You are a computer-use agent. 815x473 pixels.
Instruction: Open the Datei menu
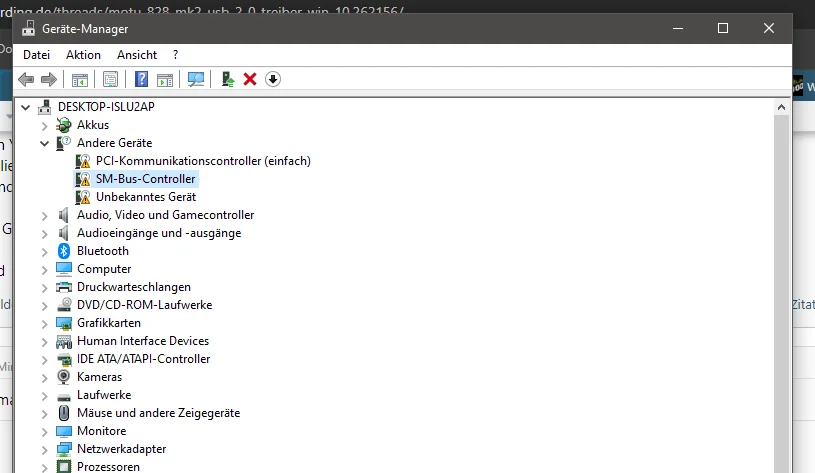(36, 55)
